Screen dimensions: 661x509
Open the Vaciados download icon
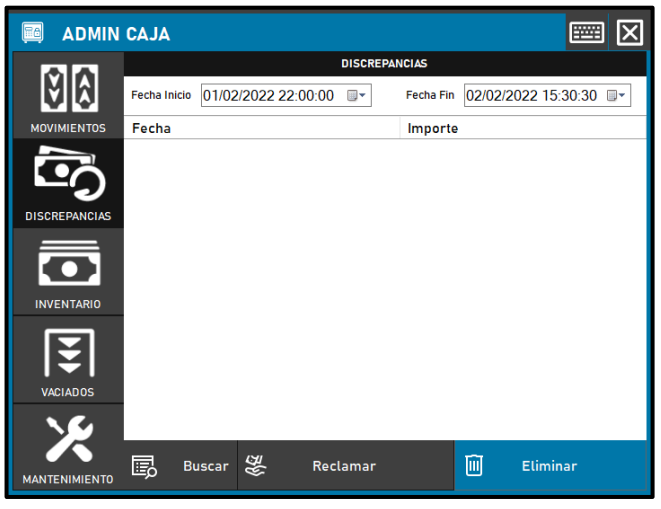(68, 352)
